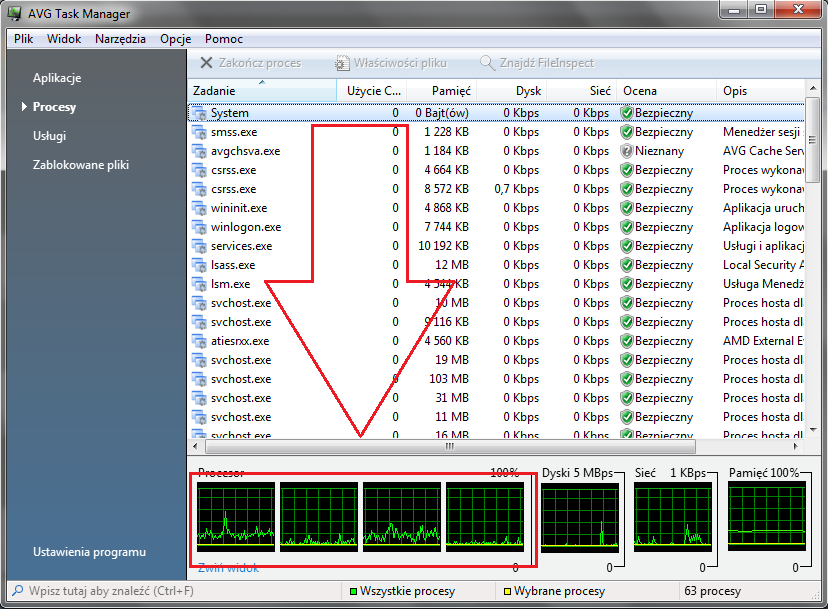This screenshot has height=609, width=828.
Task: Click the 'Local Security A' description cell
Action: [764, 265]
